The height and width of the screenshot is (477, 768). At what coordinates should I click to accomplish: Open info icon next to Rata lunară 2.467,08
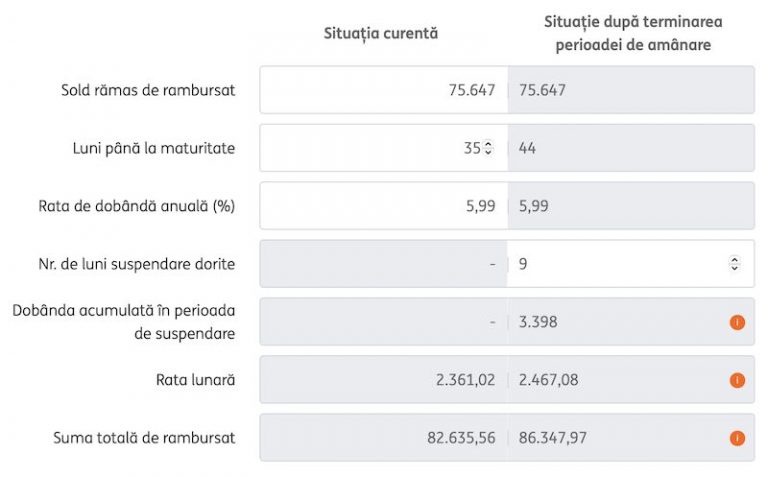(737, 380)
